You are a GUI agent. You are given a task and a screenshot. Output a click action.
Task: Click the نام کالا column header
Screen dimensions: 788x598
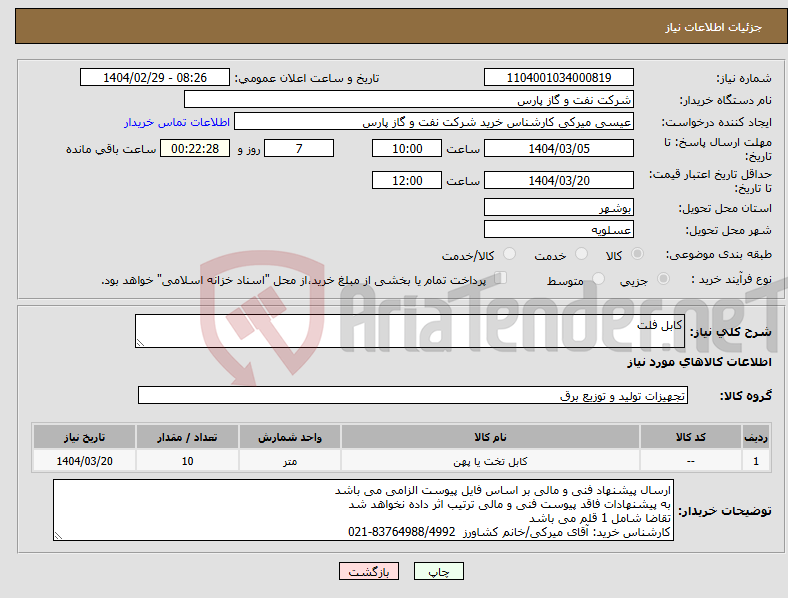[x=490, y=437]
